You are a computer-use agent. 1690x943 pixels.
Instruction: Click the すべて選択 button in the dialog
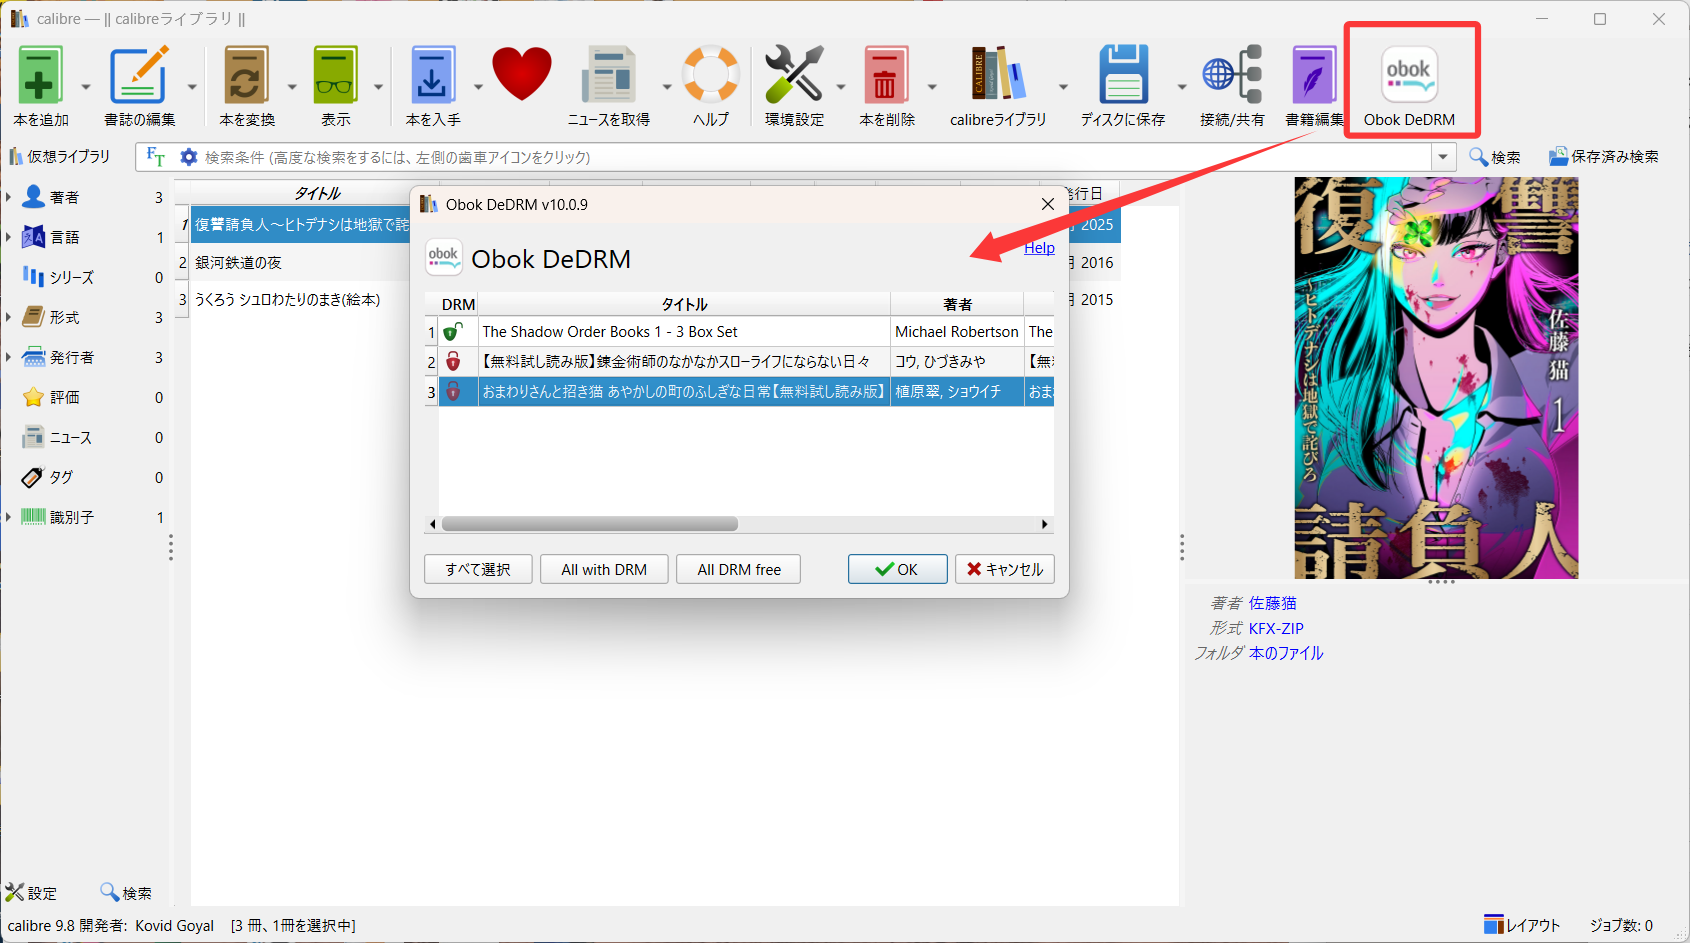478,569
